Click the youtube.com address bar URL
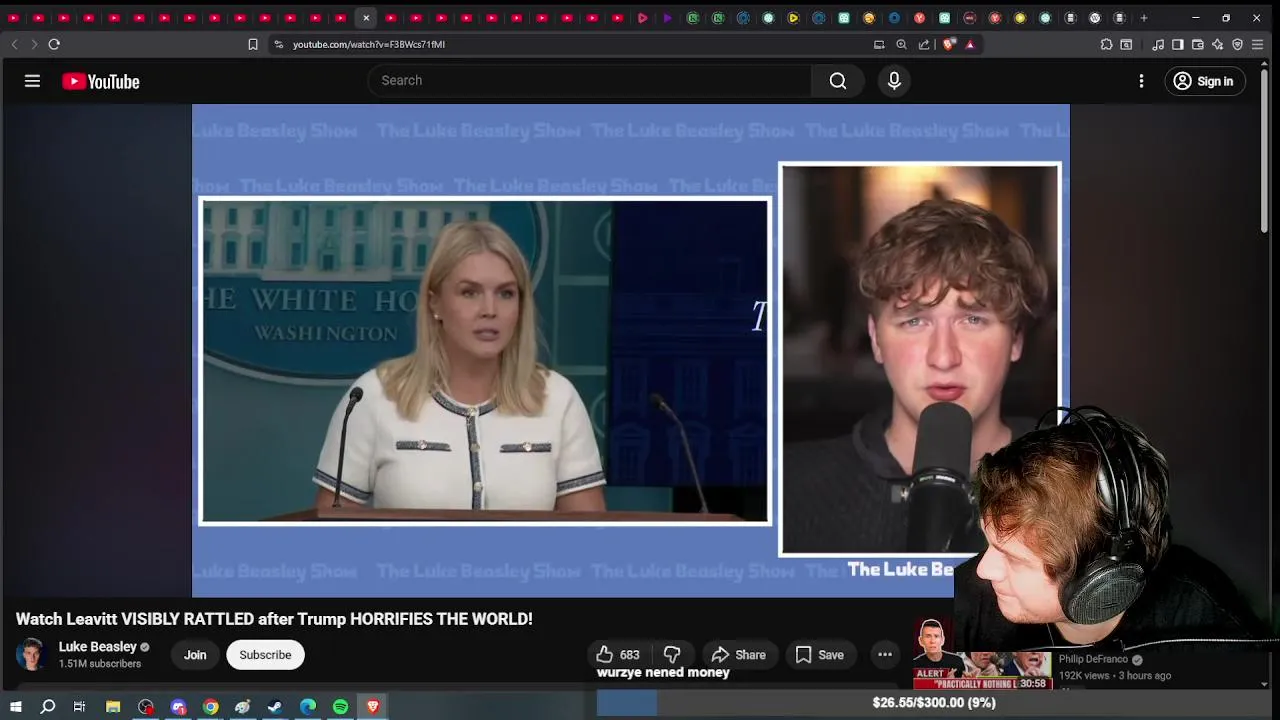1280x720 pixels. coord(369,44)
